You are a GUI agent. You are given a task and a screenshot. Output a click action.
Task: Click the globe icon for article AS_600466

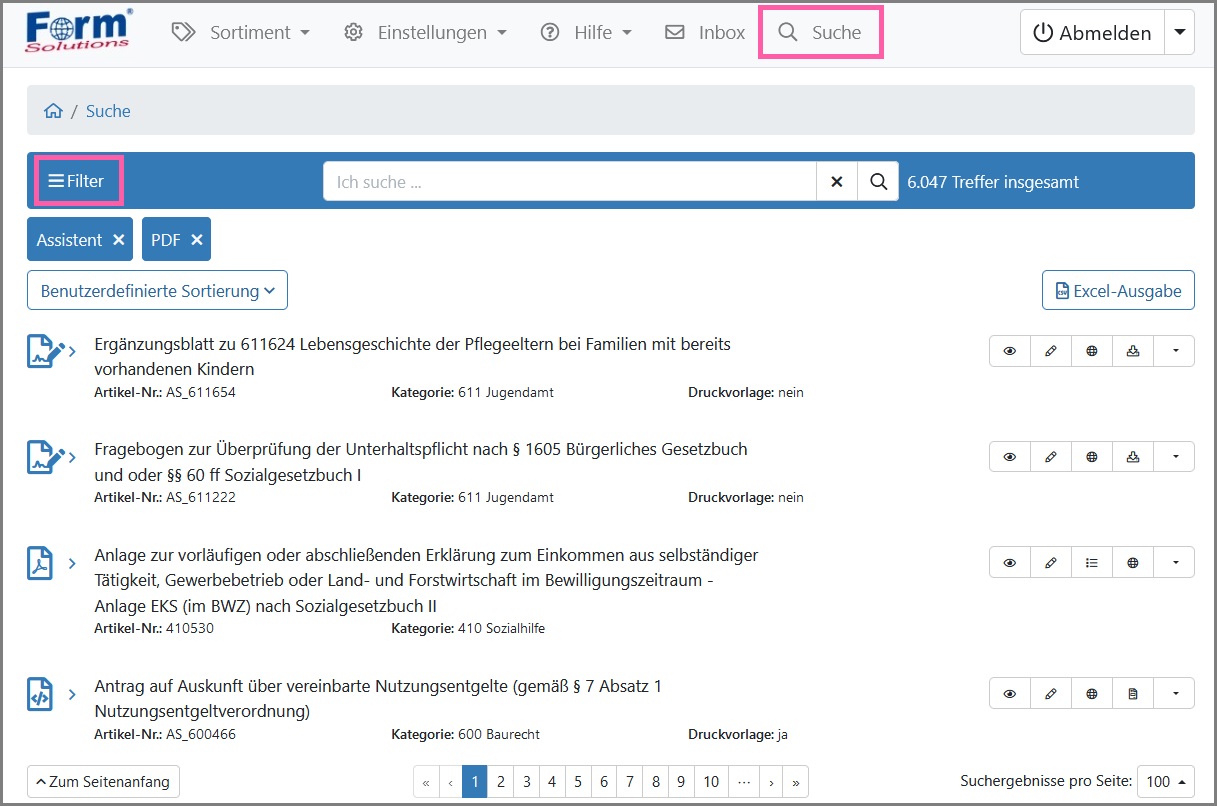[x=1092, y=693]
